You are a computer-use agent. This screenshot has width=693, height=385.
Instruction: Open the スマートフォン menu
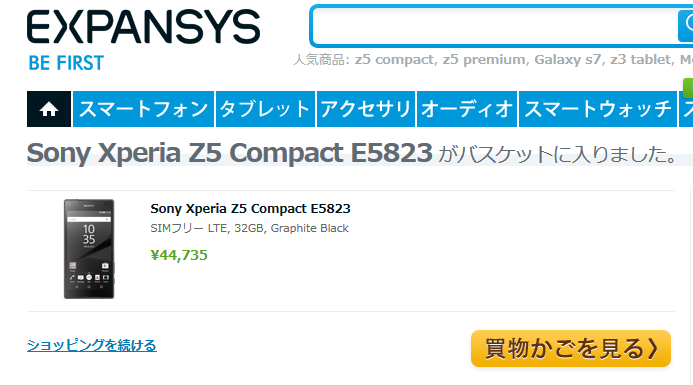[x=143, y=109]
